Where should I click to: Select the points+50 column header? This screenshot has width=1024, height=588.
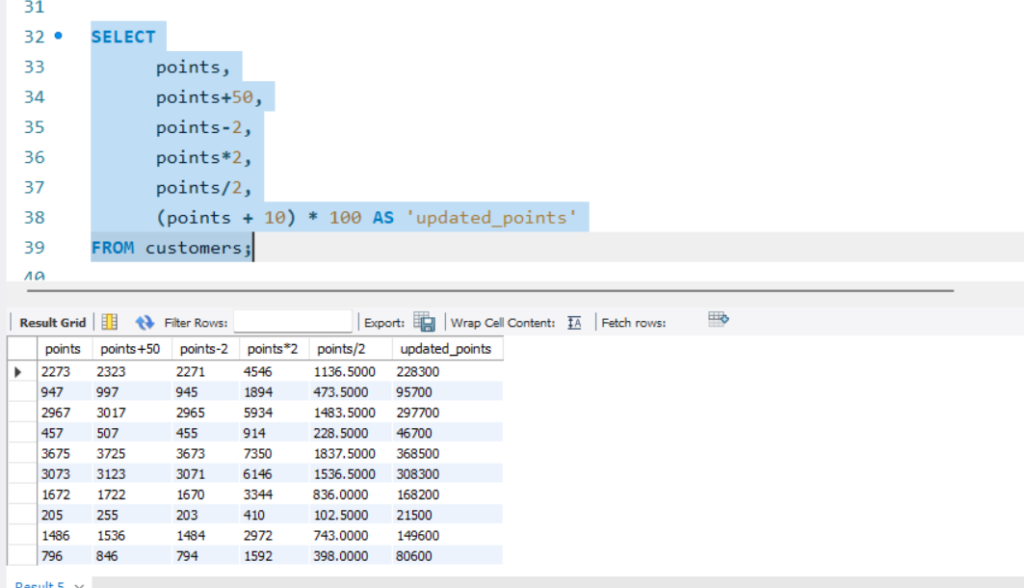click(x=131, y=349)
